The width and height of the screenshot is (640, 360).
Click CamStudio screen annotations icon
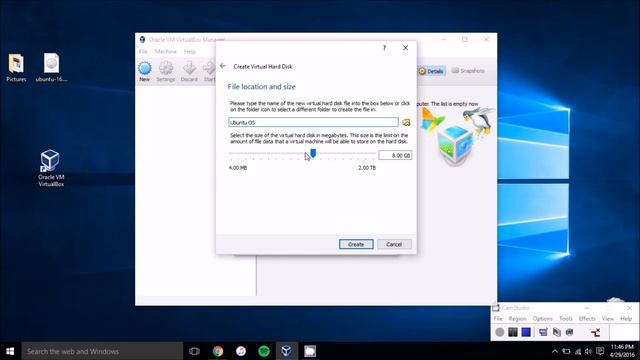[570, 332]
